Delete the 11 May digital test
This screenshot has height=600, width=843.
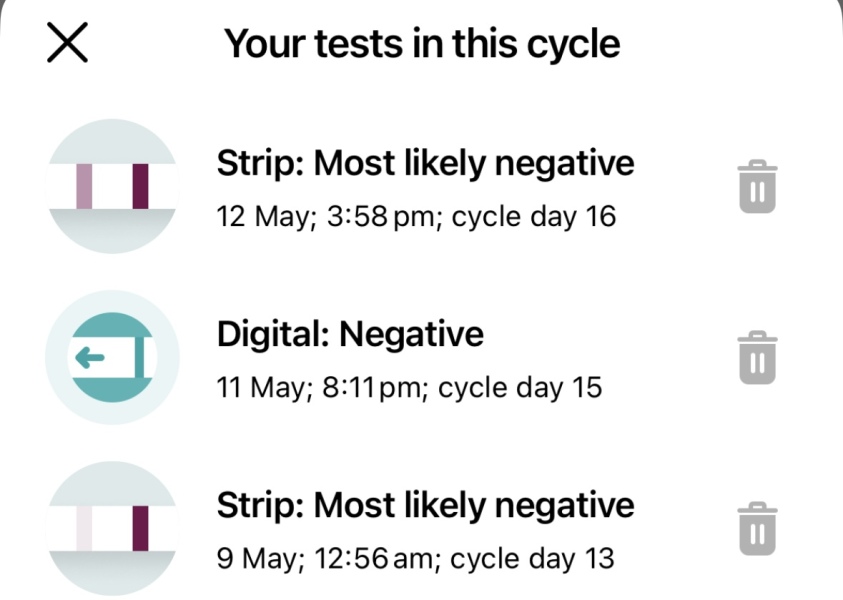[x=758, y=357]
